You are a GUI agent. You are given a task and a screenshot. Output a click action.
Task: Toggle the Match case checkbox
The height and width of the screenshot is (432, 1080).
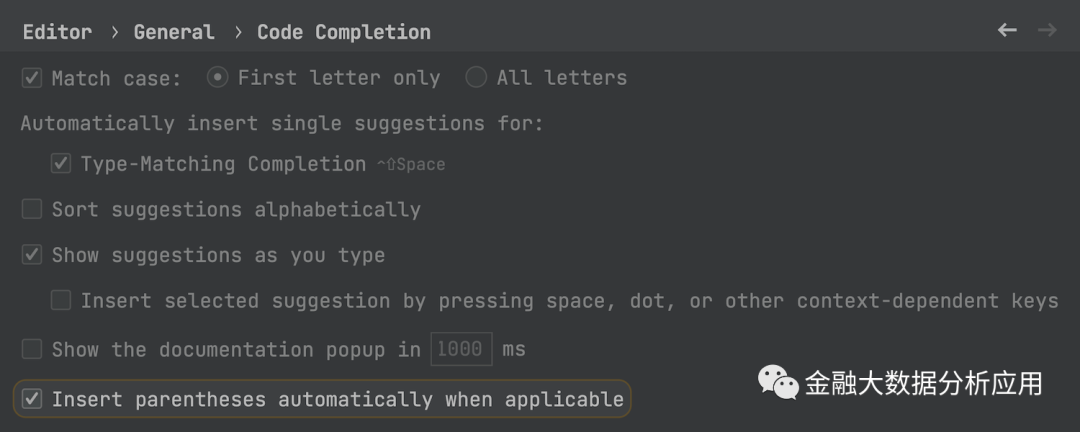tap(32, 78)
